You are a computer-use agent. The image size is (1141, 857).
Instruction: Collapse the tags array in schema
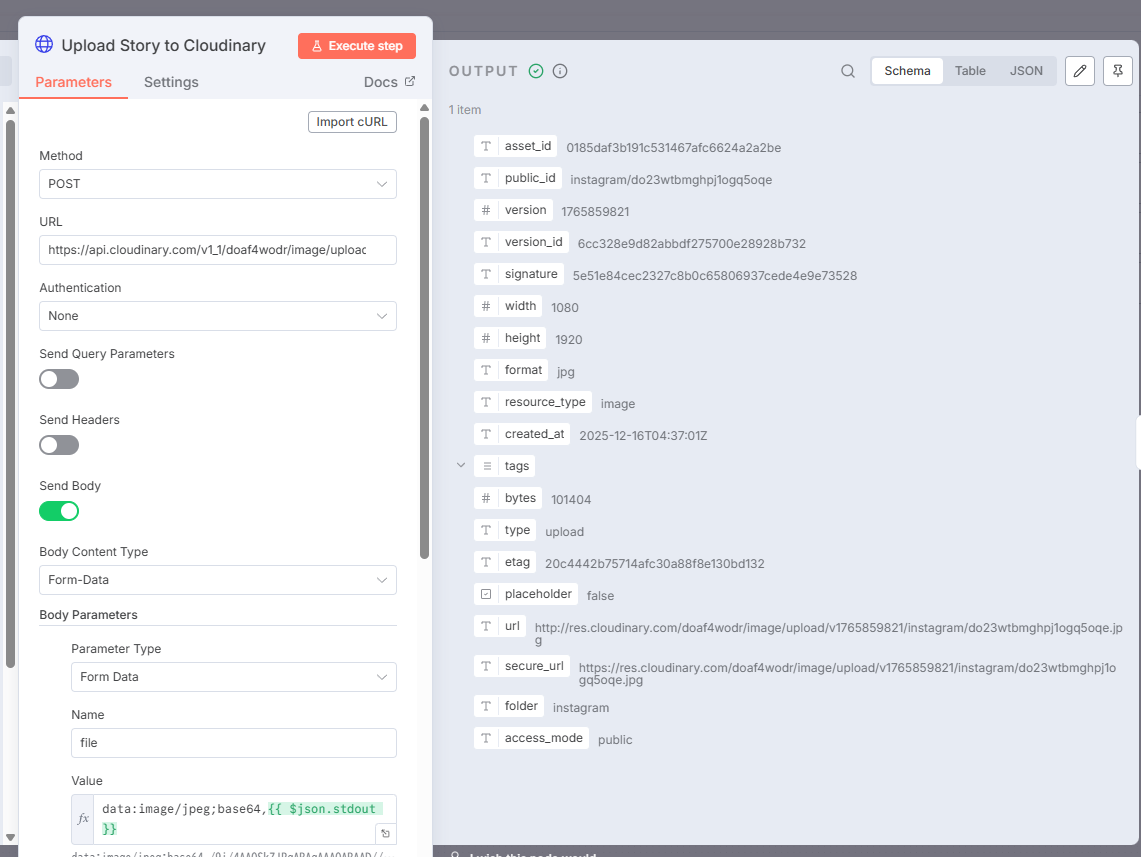tap(461, 465)
